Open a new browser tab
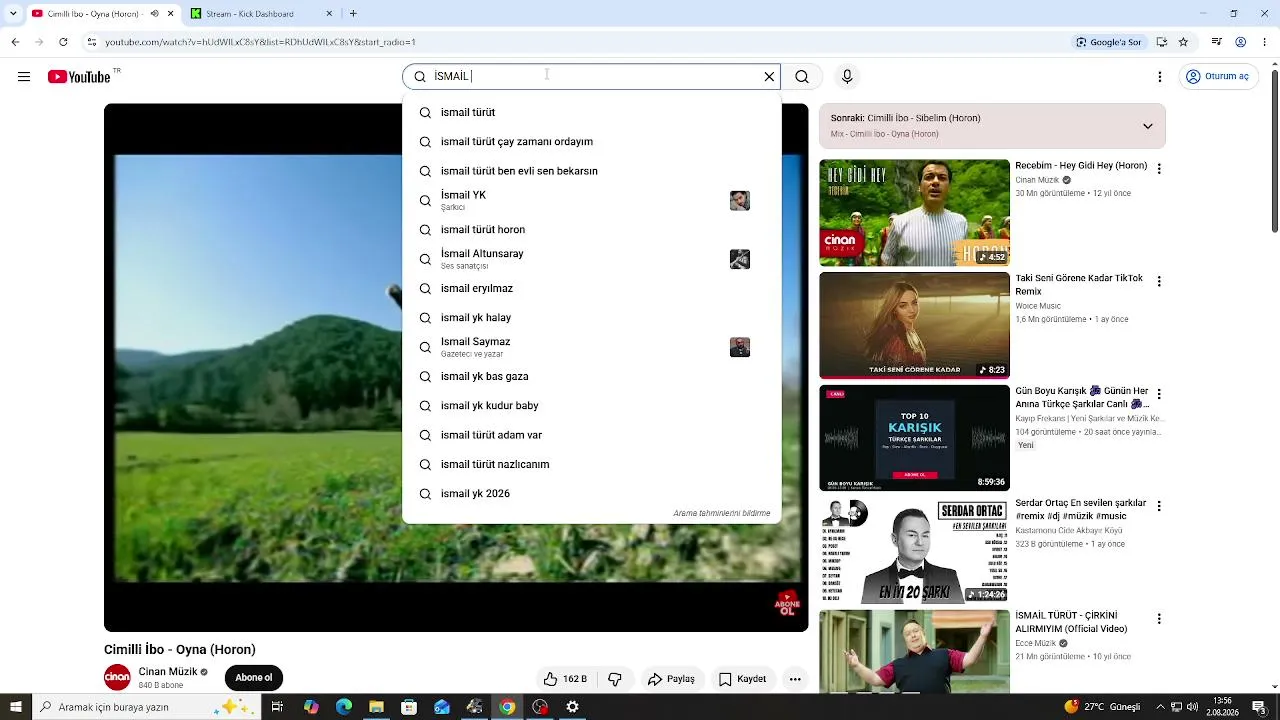Screen dimensions: 1280x720 (x=353, y=14)
